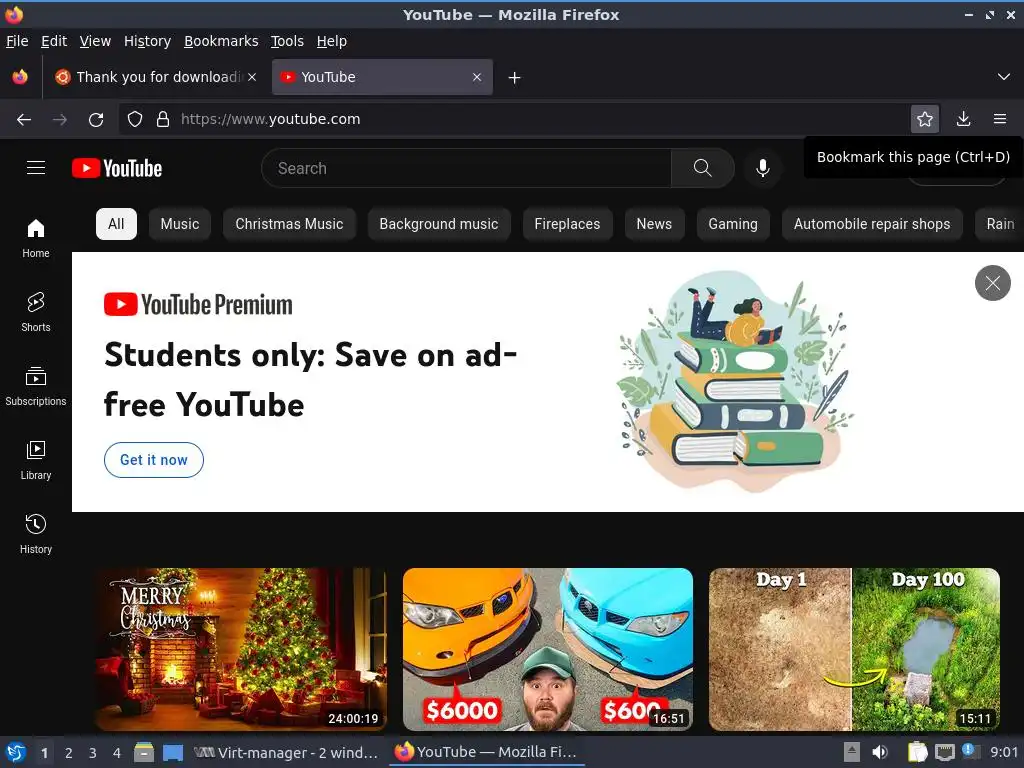Open the update notifier tray icon
Screen dimensions: 1024x768
tap(969, 752)
